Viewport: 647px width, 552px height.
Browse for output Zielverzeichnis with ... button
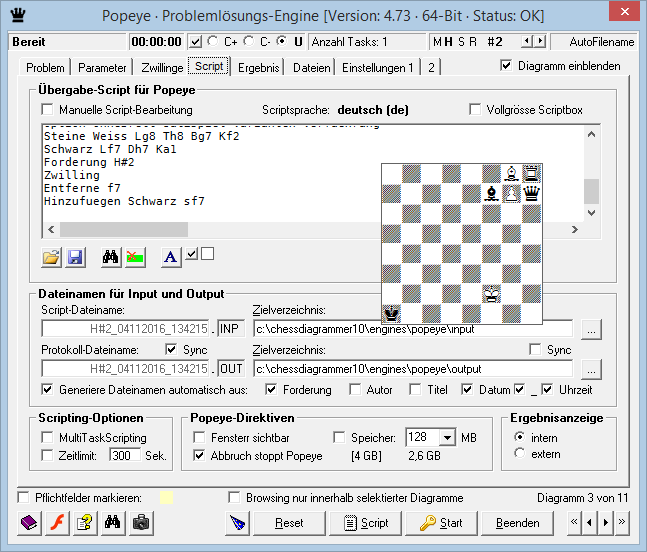pos(591,369)
